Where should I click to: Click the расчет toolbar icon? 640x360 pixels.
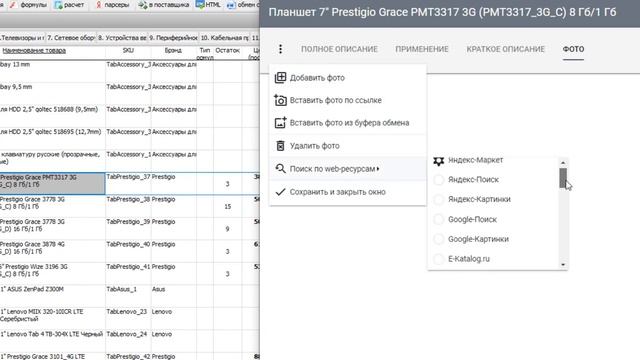click(59, 5)
